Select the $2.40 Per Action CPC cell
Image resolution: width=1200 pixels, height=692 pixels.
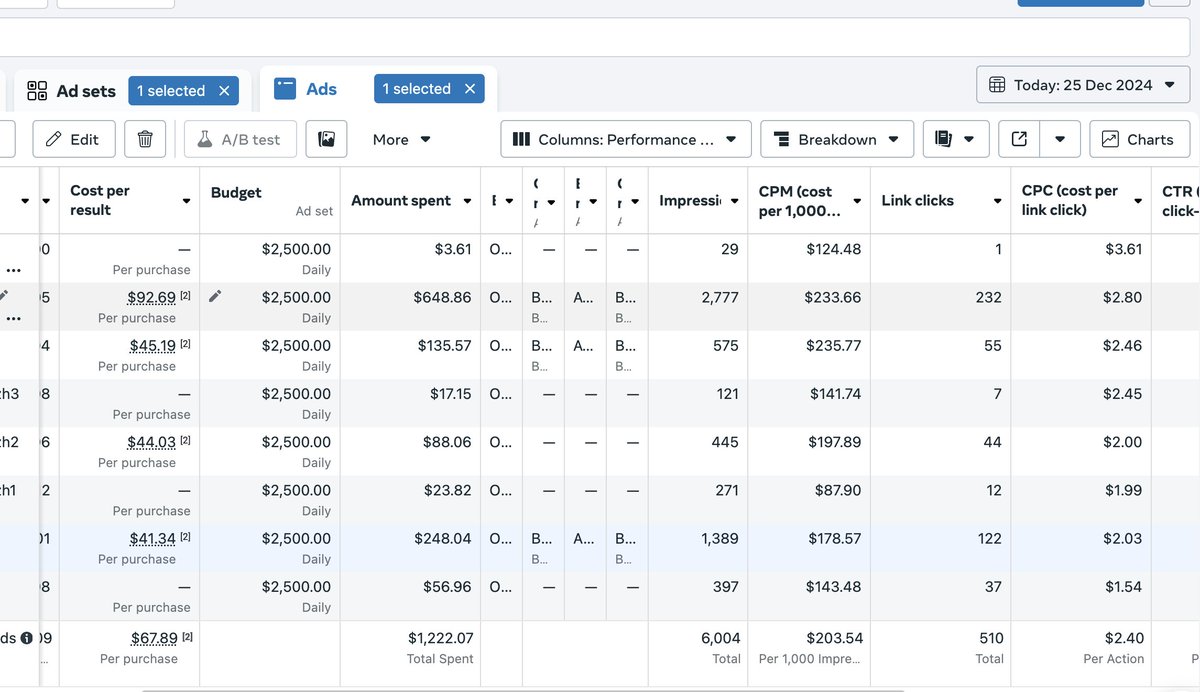coord(1124,637)
